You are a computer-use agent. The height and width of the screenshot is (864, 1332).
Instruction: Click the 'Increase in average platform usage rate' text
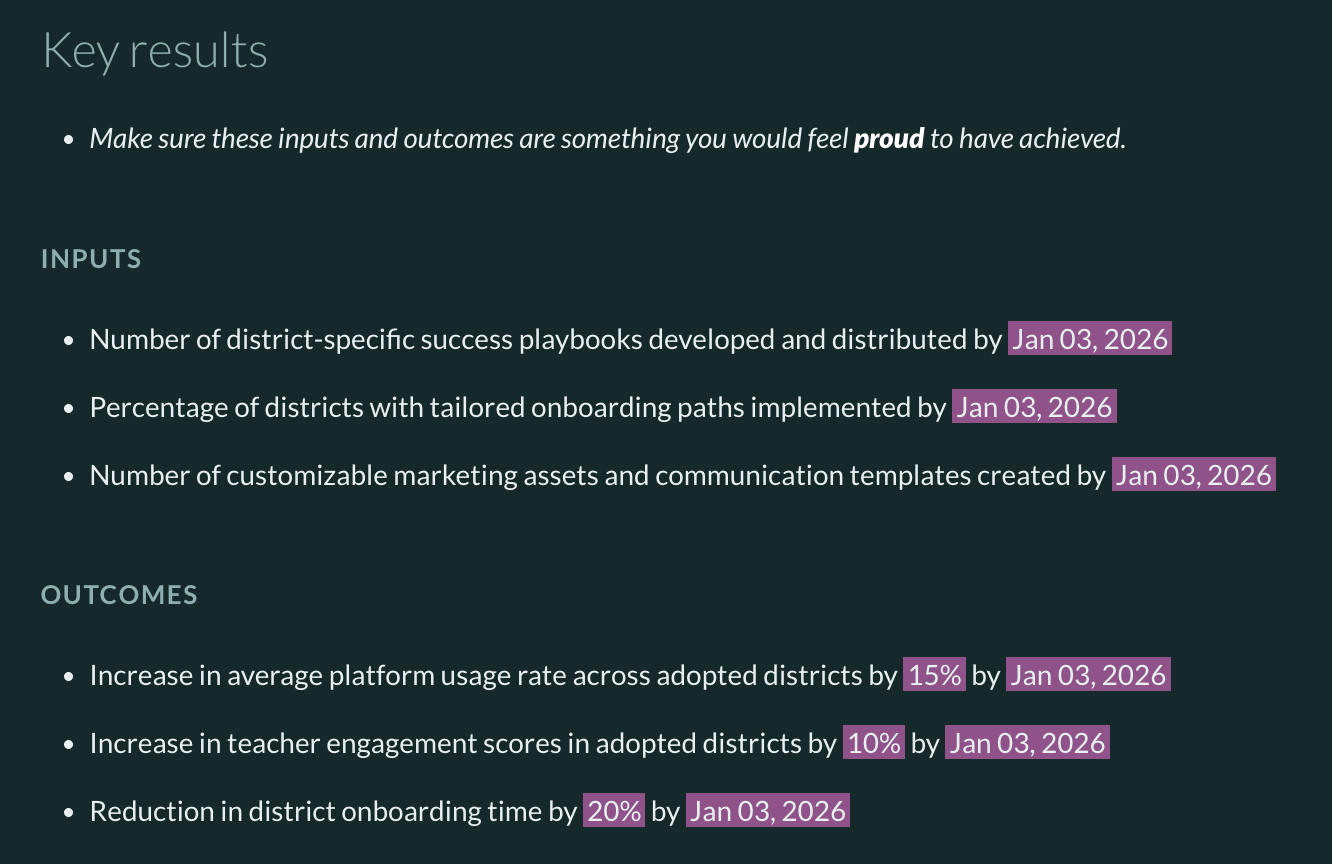click(328, 676)
